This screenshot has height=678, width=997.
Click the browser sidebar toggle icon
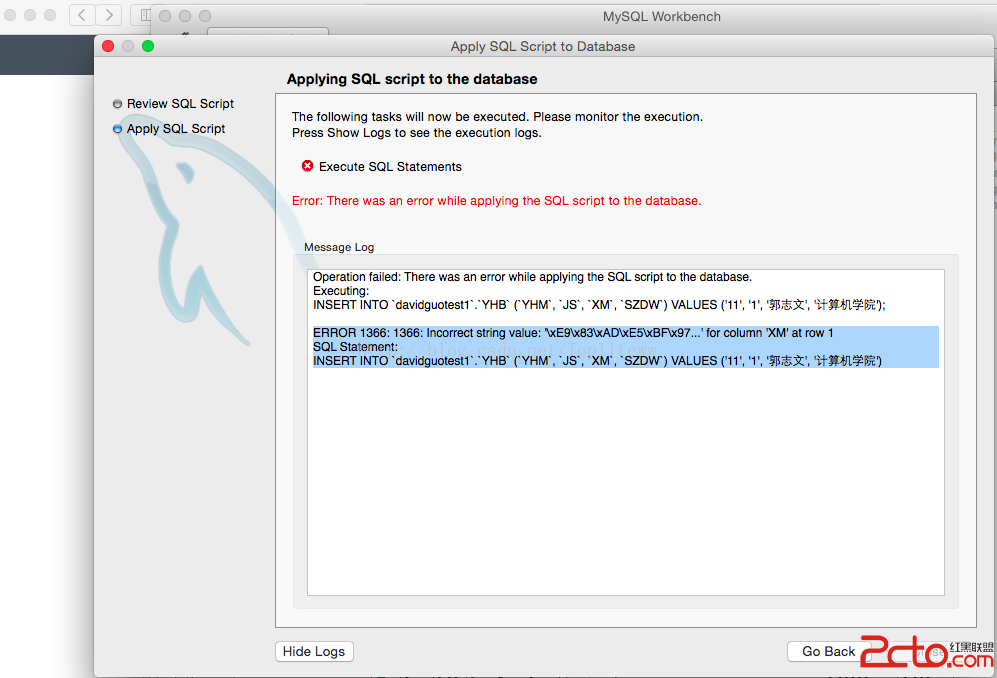[x=144, y=15]
